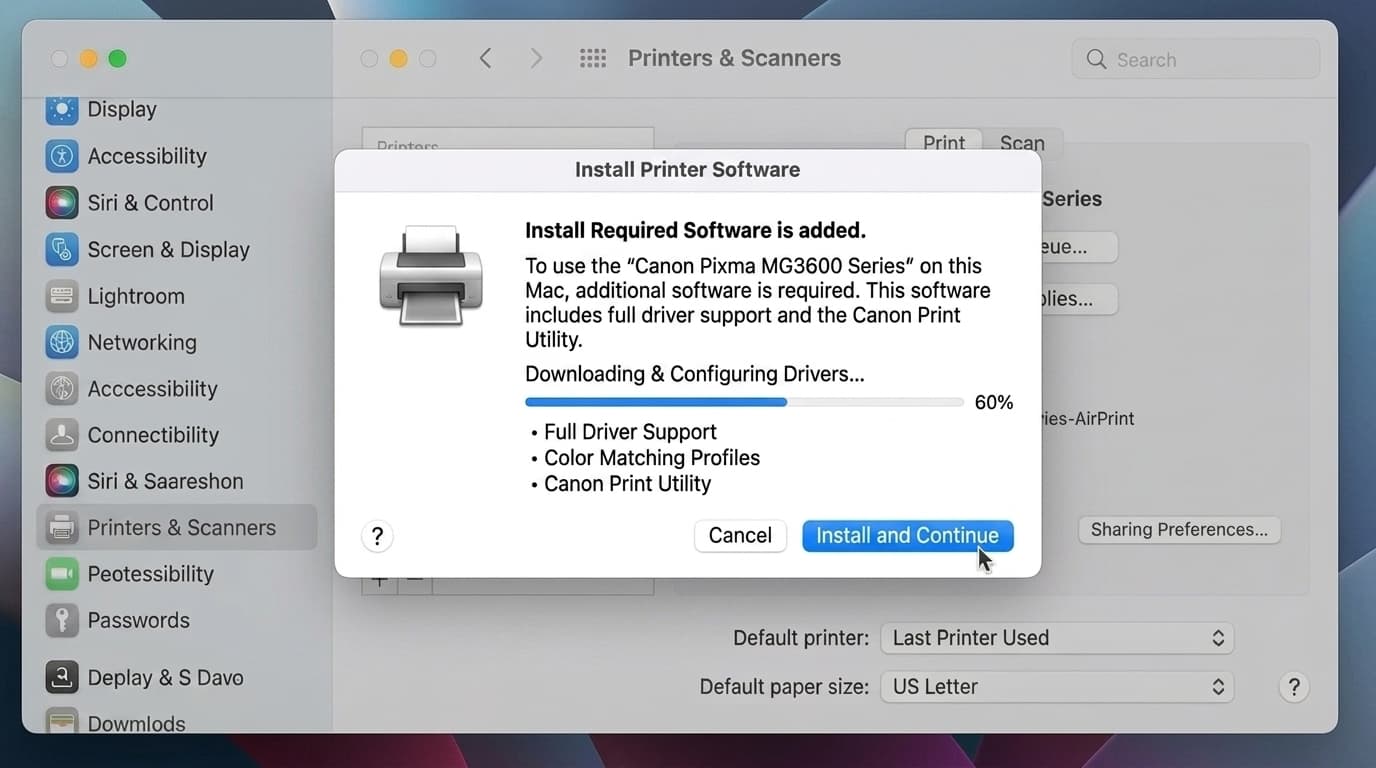Click the Default paper size label
Viewport: 1376px width, 768px height.
pos(784,687)
